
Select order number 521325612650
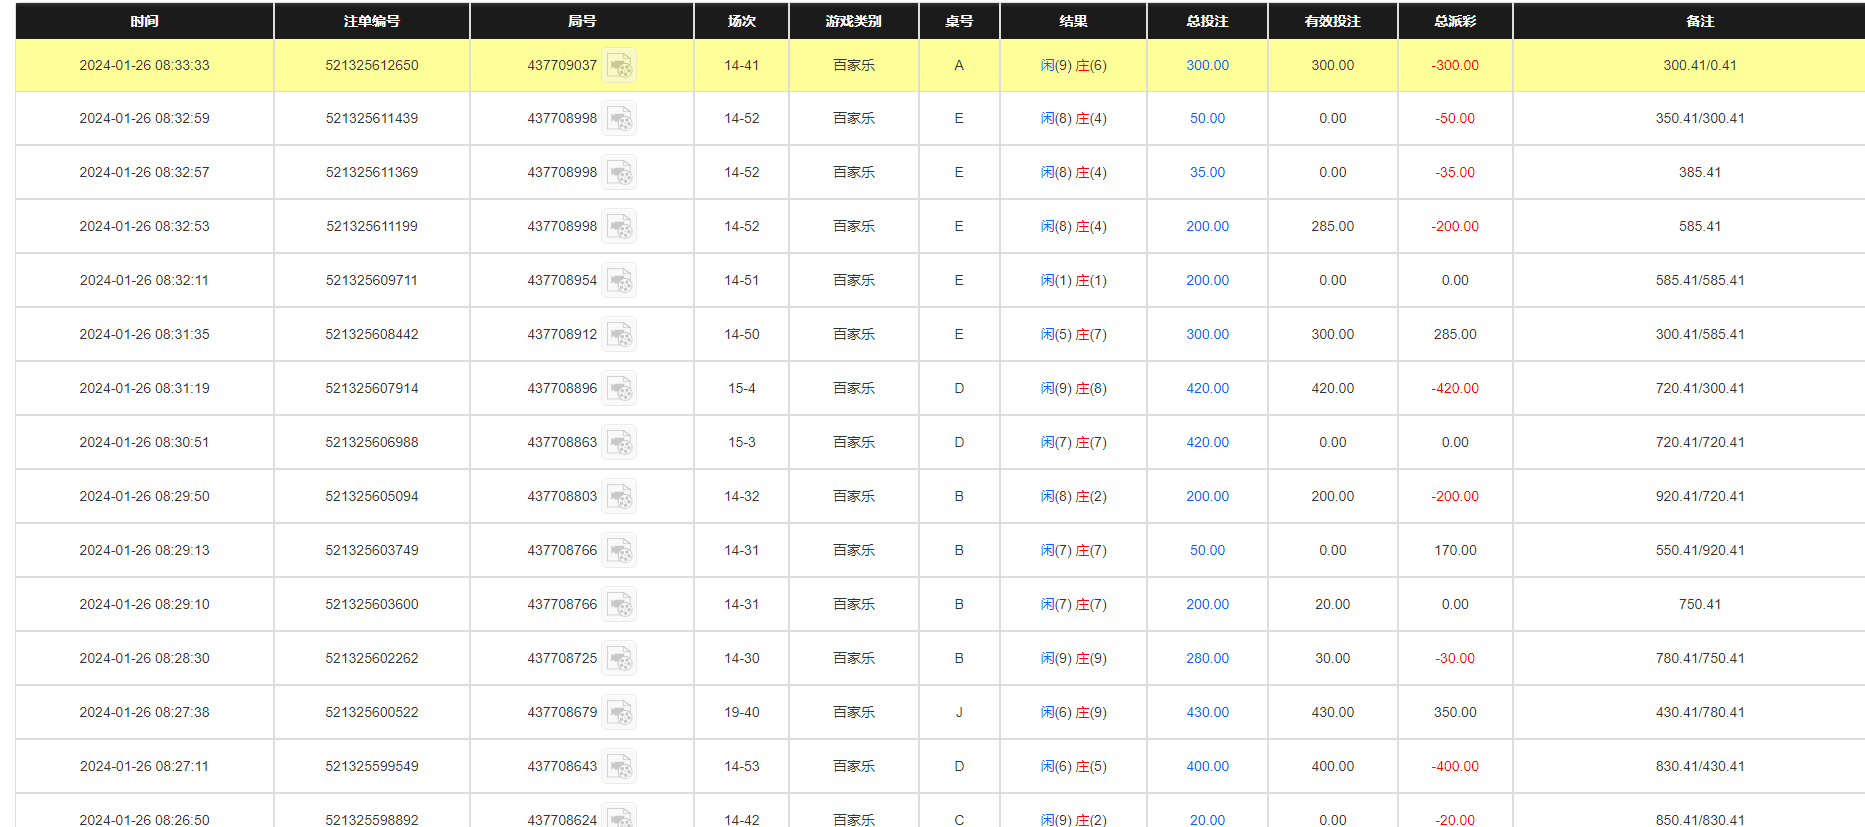pyautogui.click(x=372, y=65)
